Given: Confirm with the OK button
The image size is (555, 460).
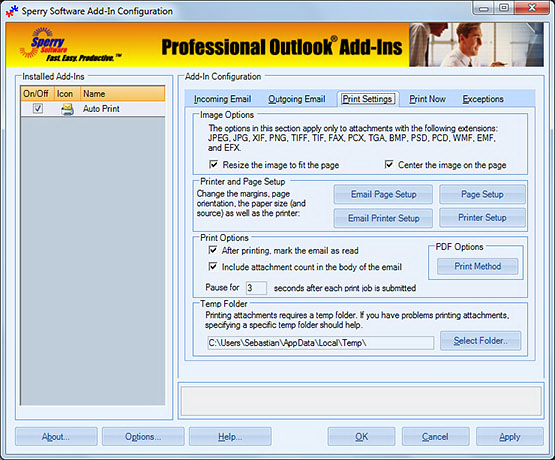Looking at the screenshot, I should (x=361, y=437).
